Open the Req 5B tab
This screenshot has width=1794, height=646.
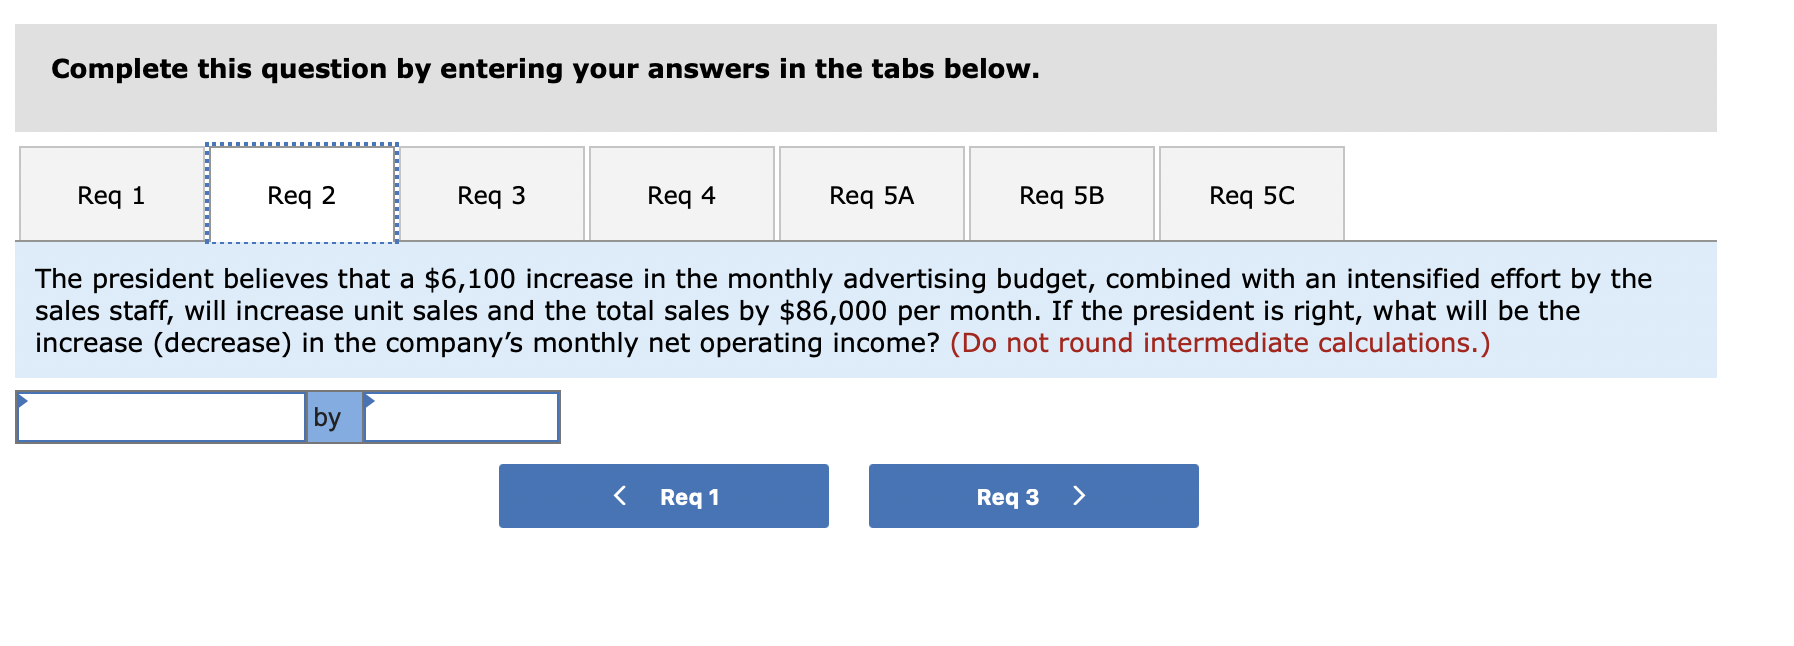(x=1061, y=195)
